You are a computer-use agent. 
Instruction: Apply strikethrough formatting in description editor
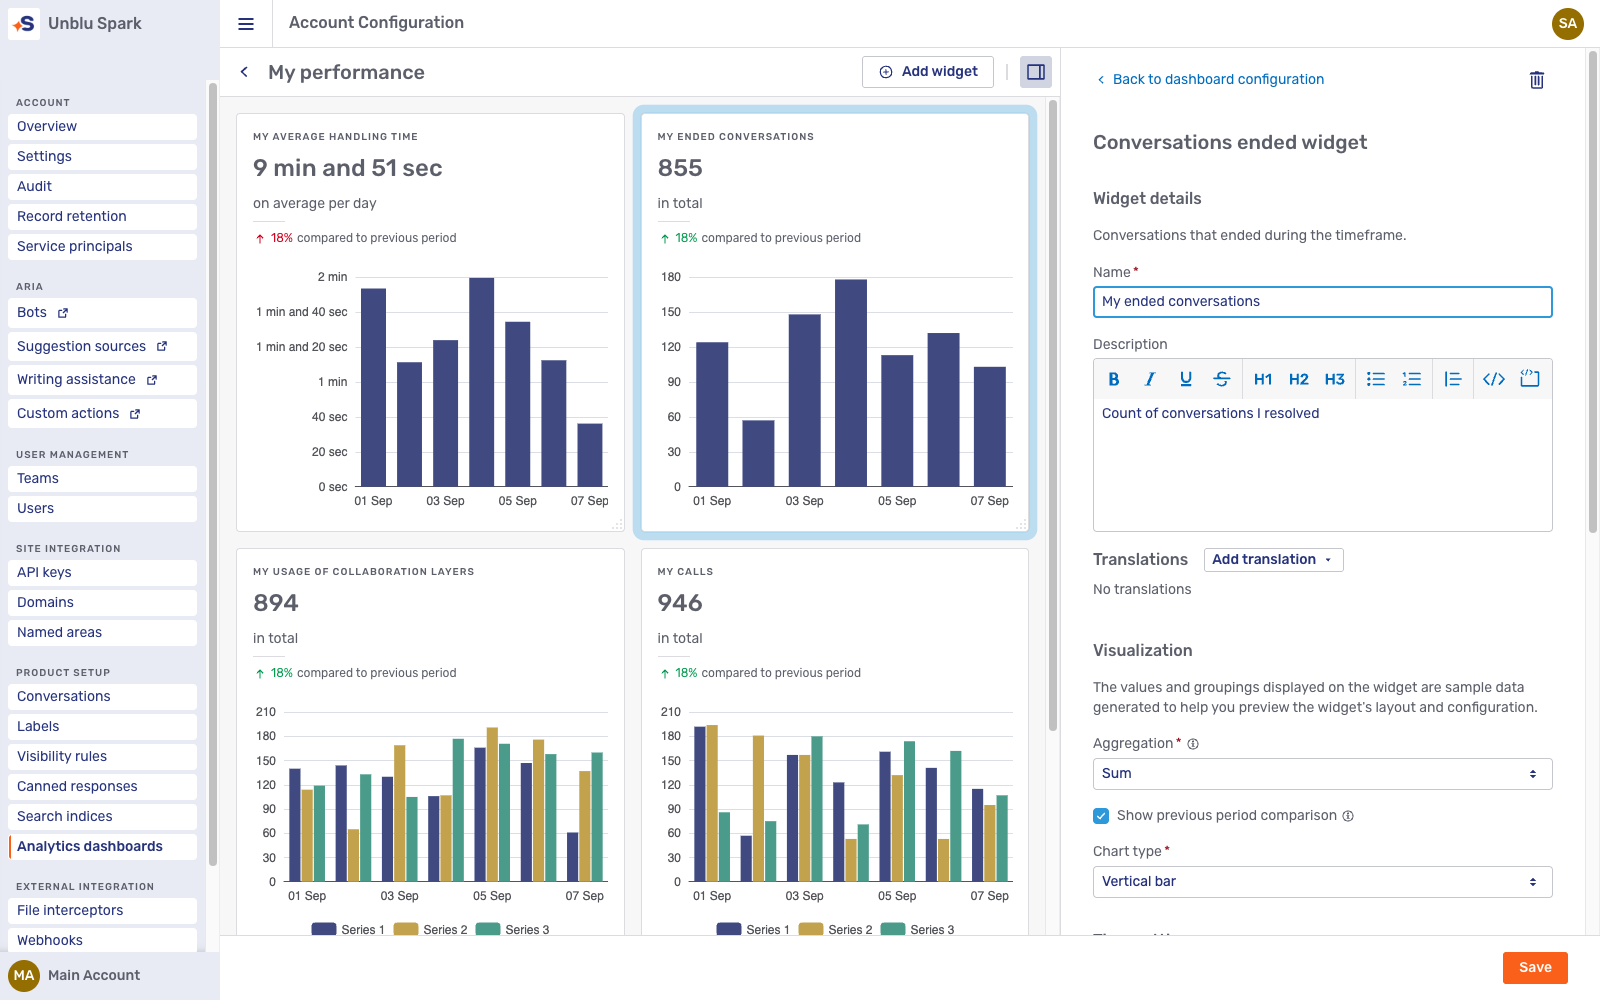pyautogui.click(x=1222, y=379)
